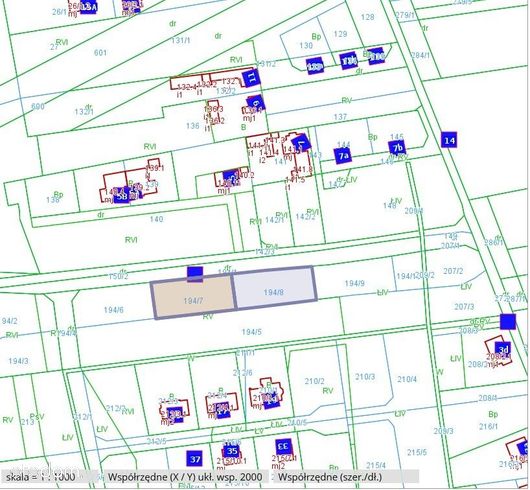Click Współrzędne (X / Y) ukł. wsp. 2000 field
The height and width of the screenshot is (490, 530).
pos(185,477)
